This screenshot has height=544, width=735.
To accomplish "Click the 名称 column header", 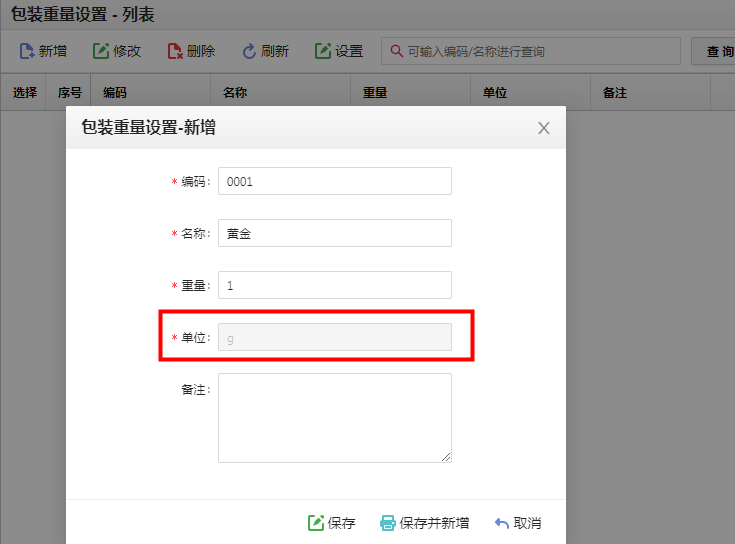I will [x=235, y=92].
